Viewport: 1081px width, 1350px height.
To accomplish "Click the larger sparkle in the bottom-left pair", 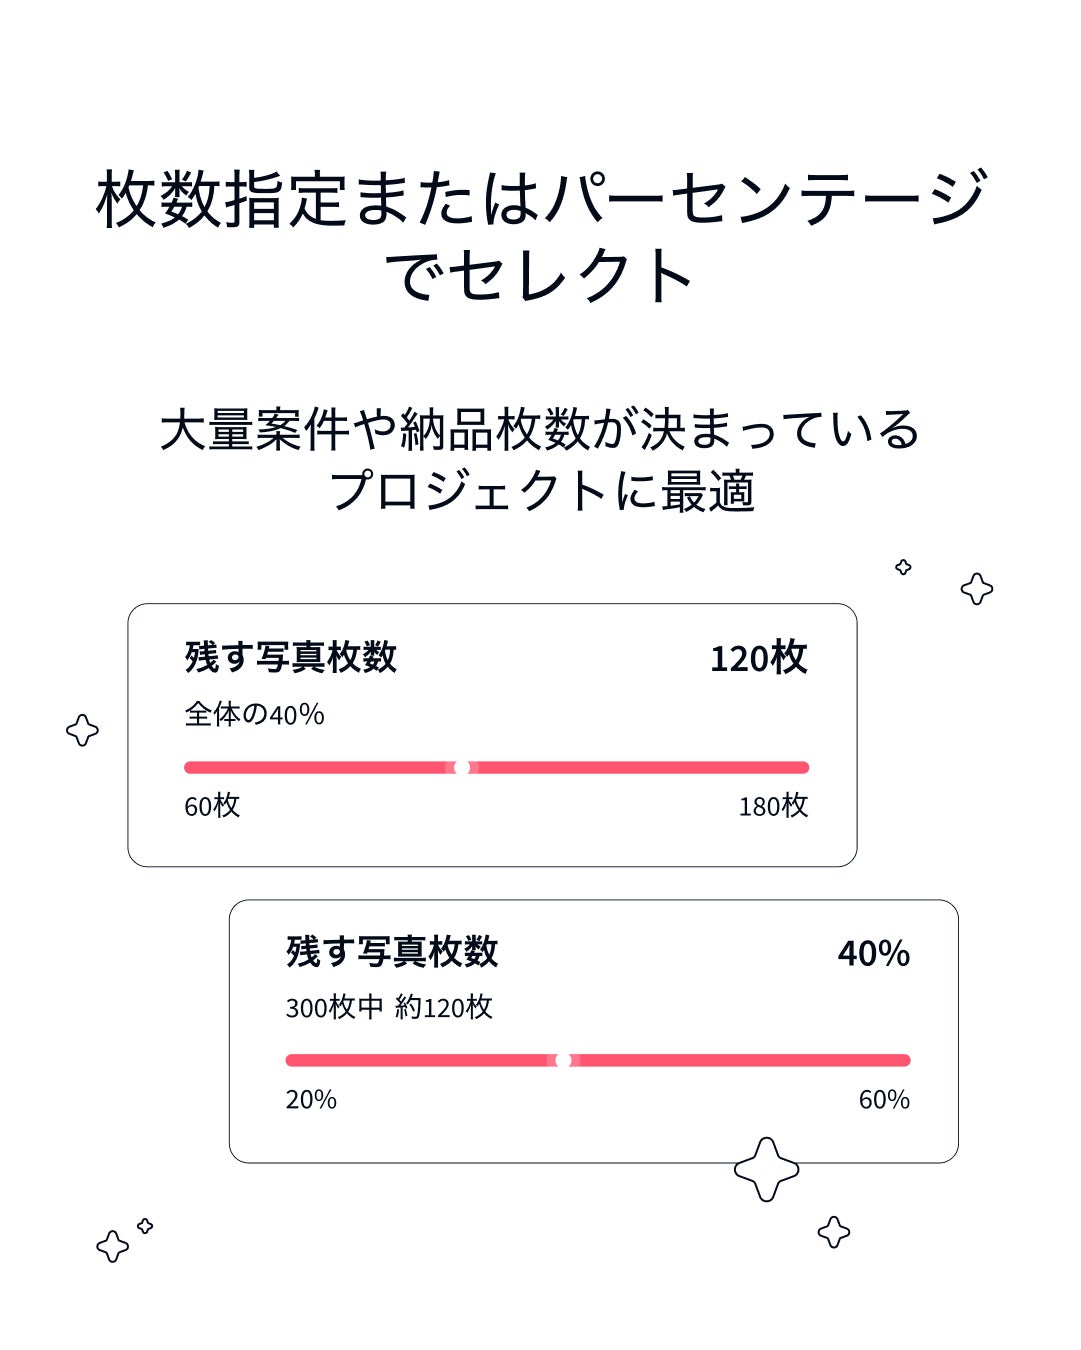I will coord(112,1246).
